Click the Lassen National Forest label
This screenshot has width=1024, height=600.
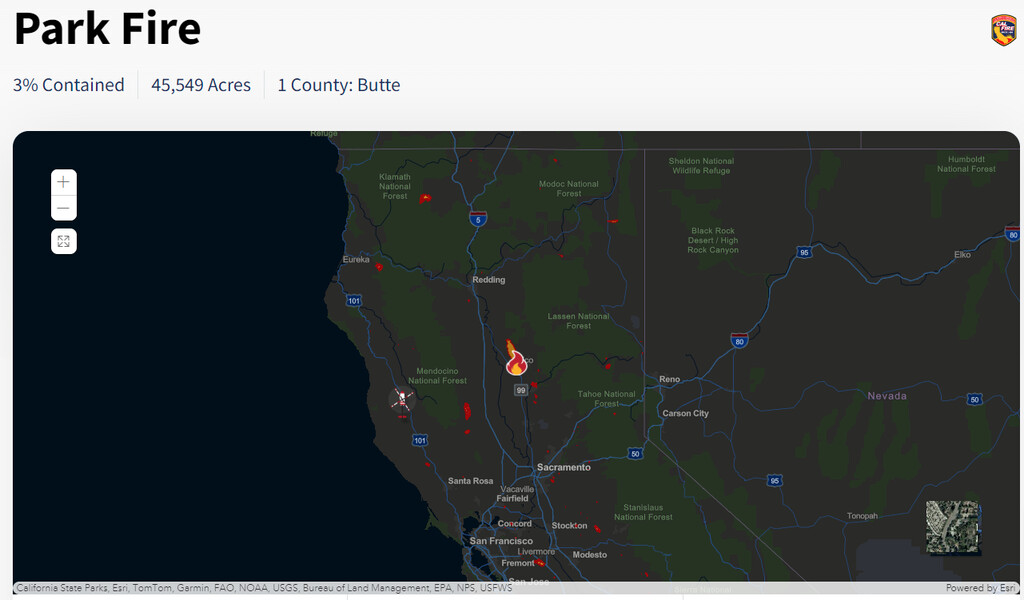coord(579,321)
